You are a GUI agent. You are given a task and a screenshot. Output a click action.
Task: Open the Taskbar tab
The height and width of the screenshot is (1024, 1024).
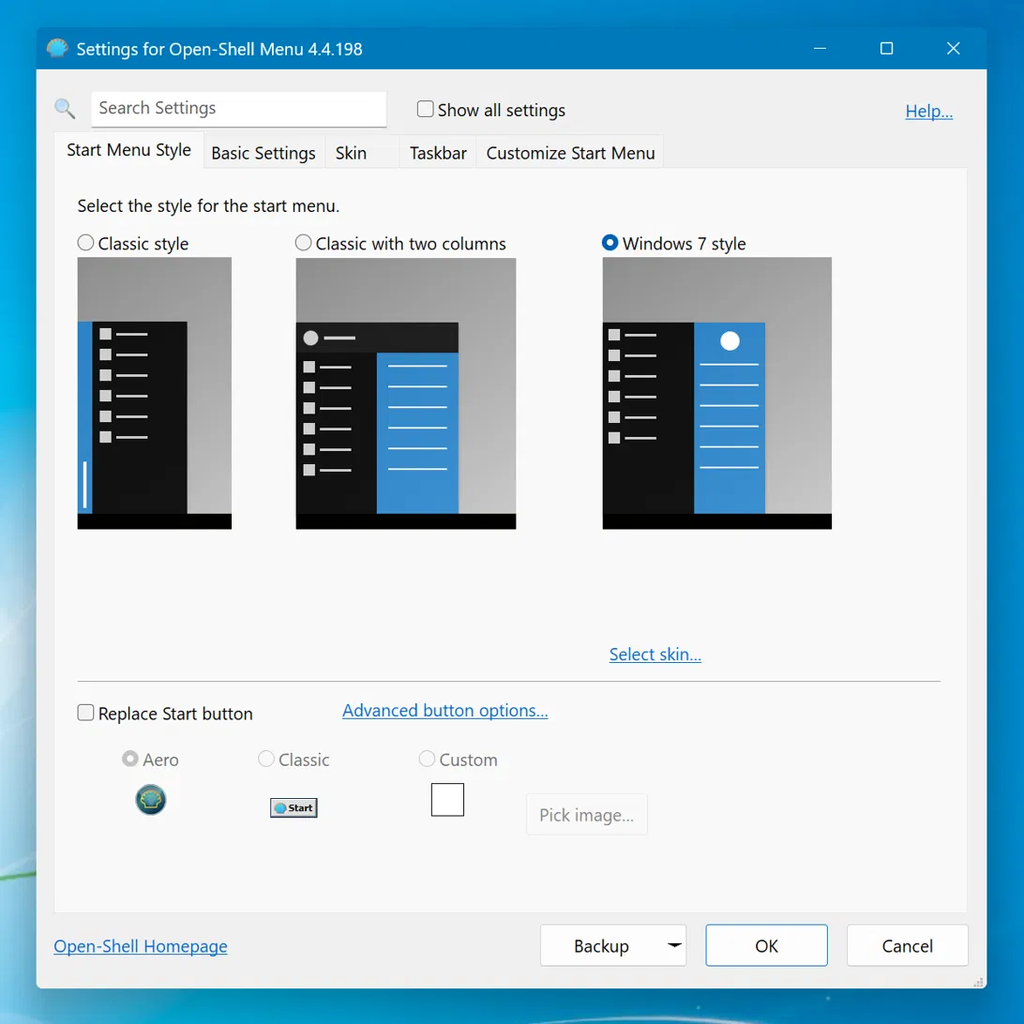(x=438, y=153)
